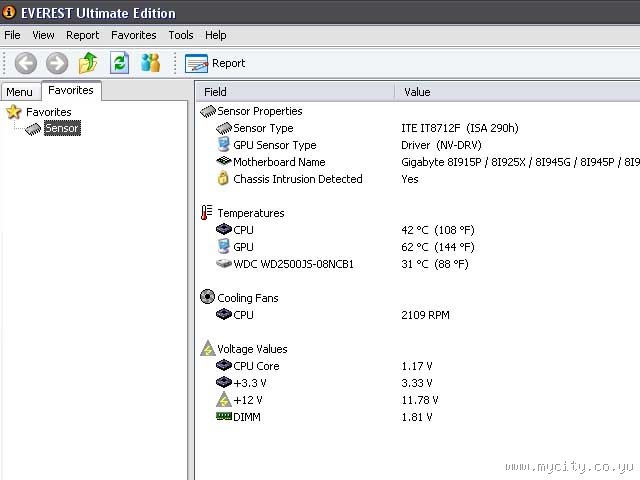
Task: Click the Chassis Intrusion padlock icon
Action: (x=223, y=178)
